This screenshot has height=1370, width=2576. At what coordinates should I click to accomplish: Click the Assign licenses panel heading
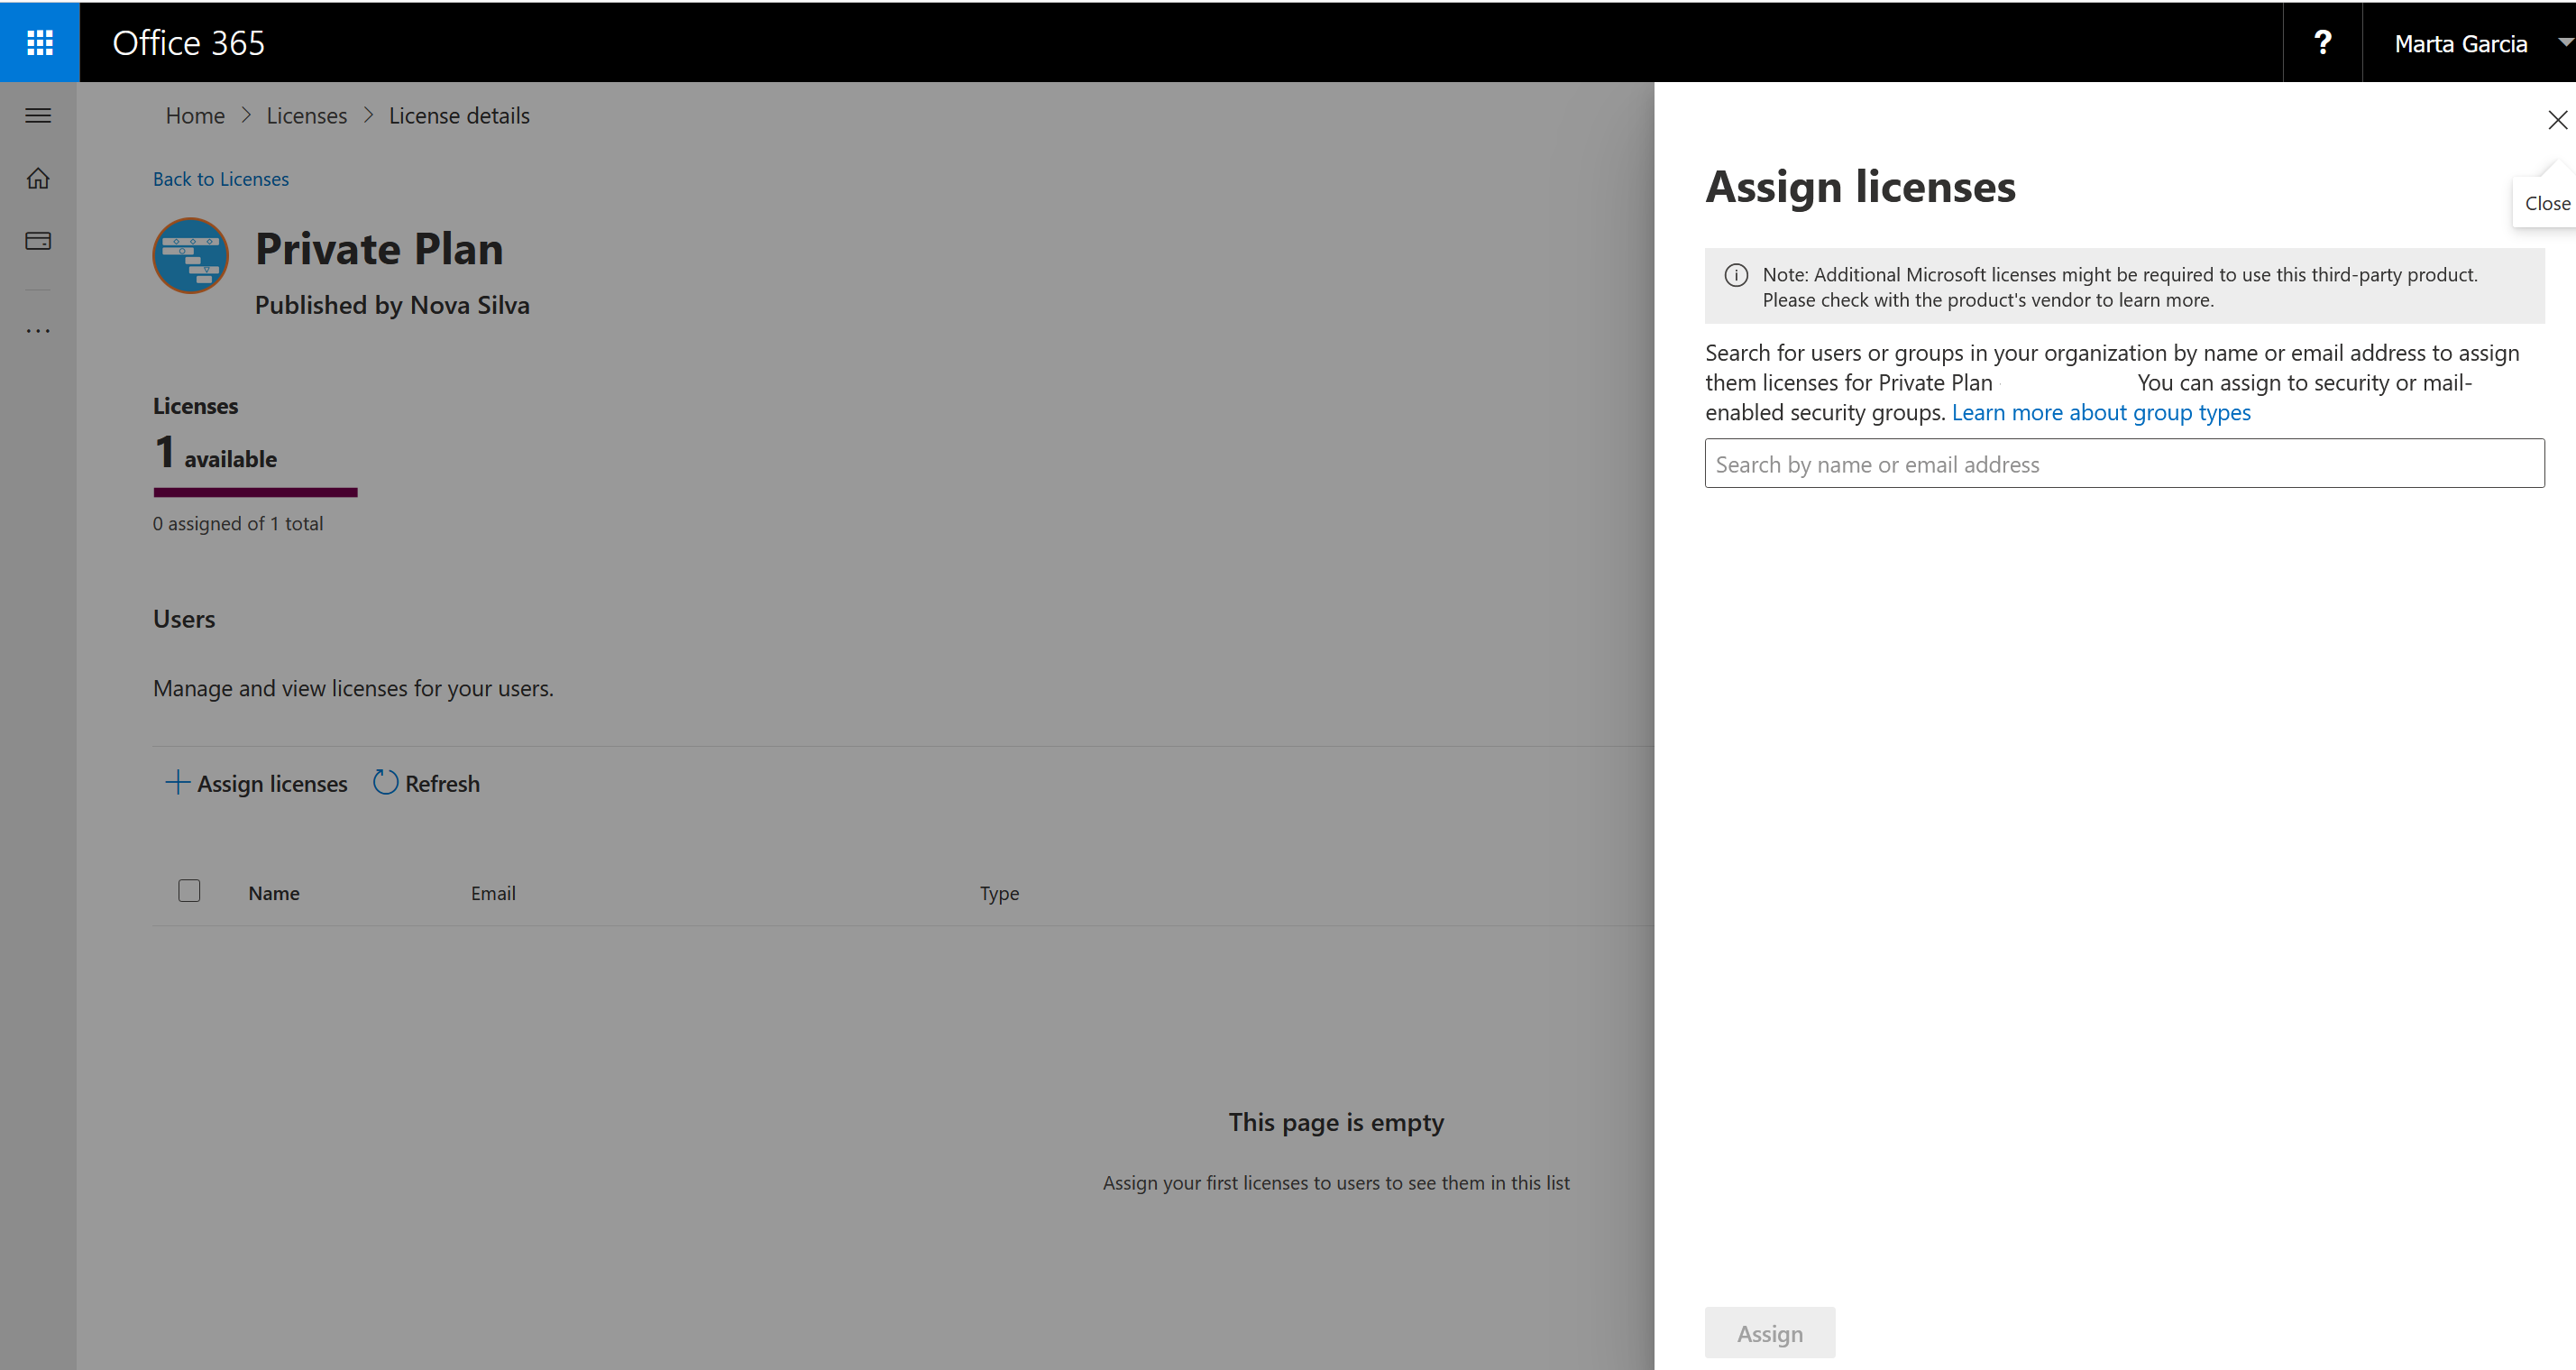[1860, 187]
